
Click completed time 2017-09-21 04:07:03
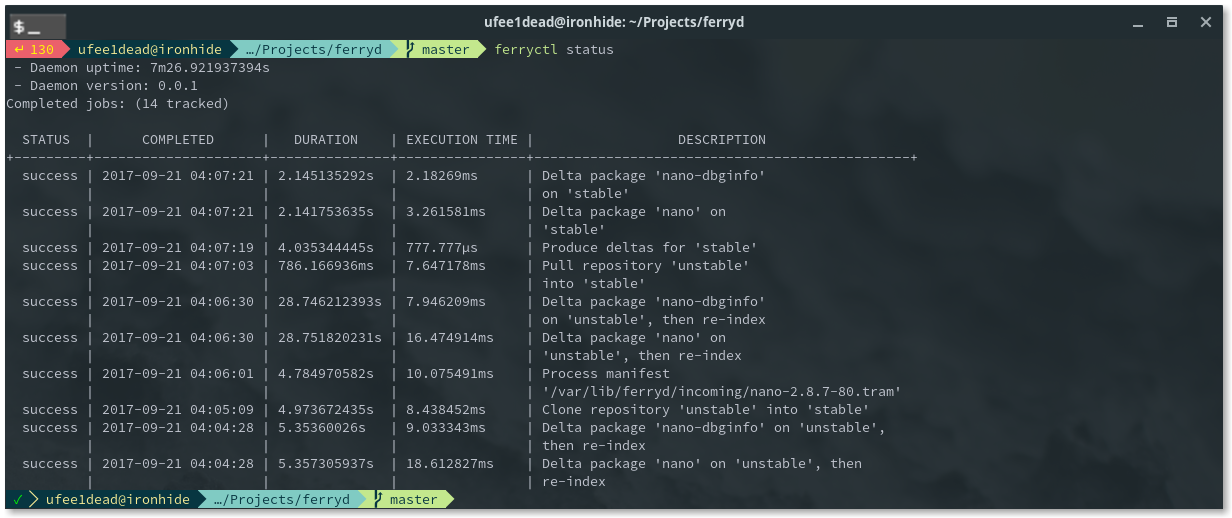pos(178,265)
